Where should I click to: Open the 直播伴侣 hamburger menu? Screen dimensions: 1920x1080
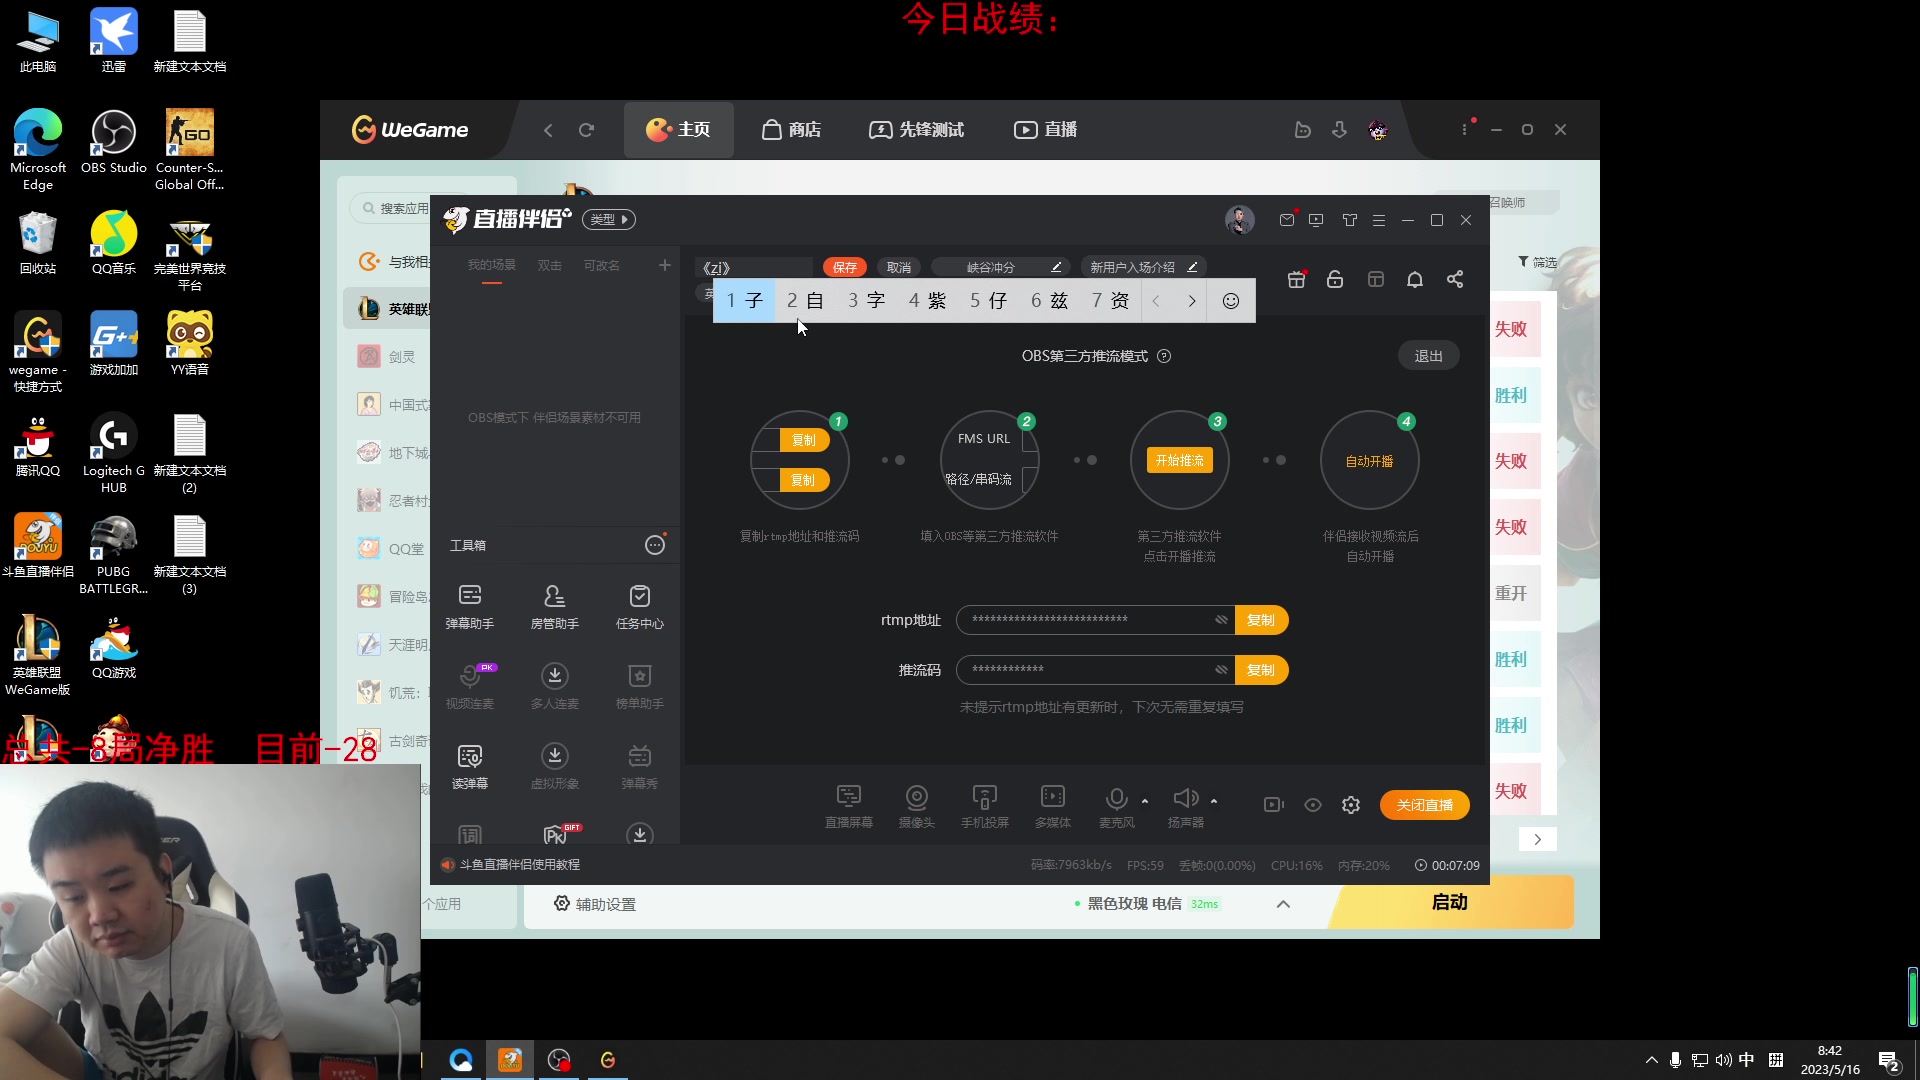1379,220
